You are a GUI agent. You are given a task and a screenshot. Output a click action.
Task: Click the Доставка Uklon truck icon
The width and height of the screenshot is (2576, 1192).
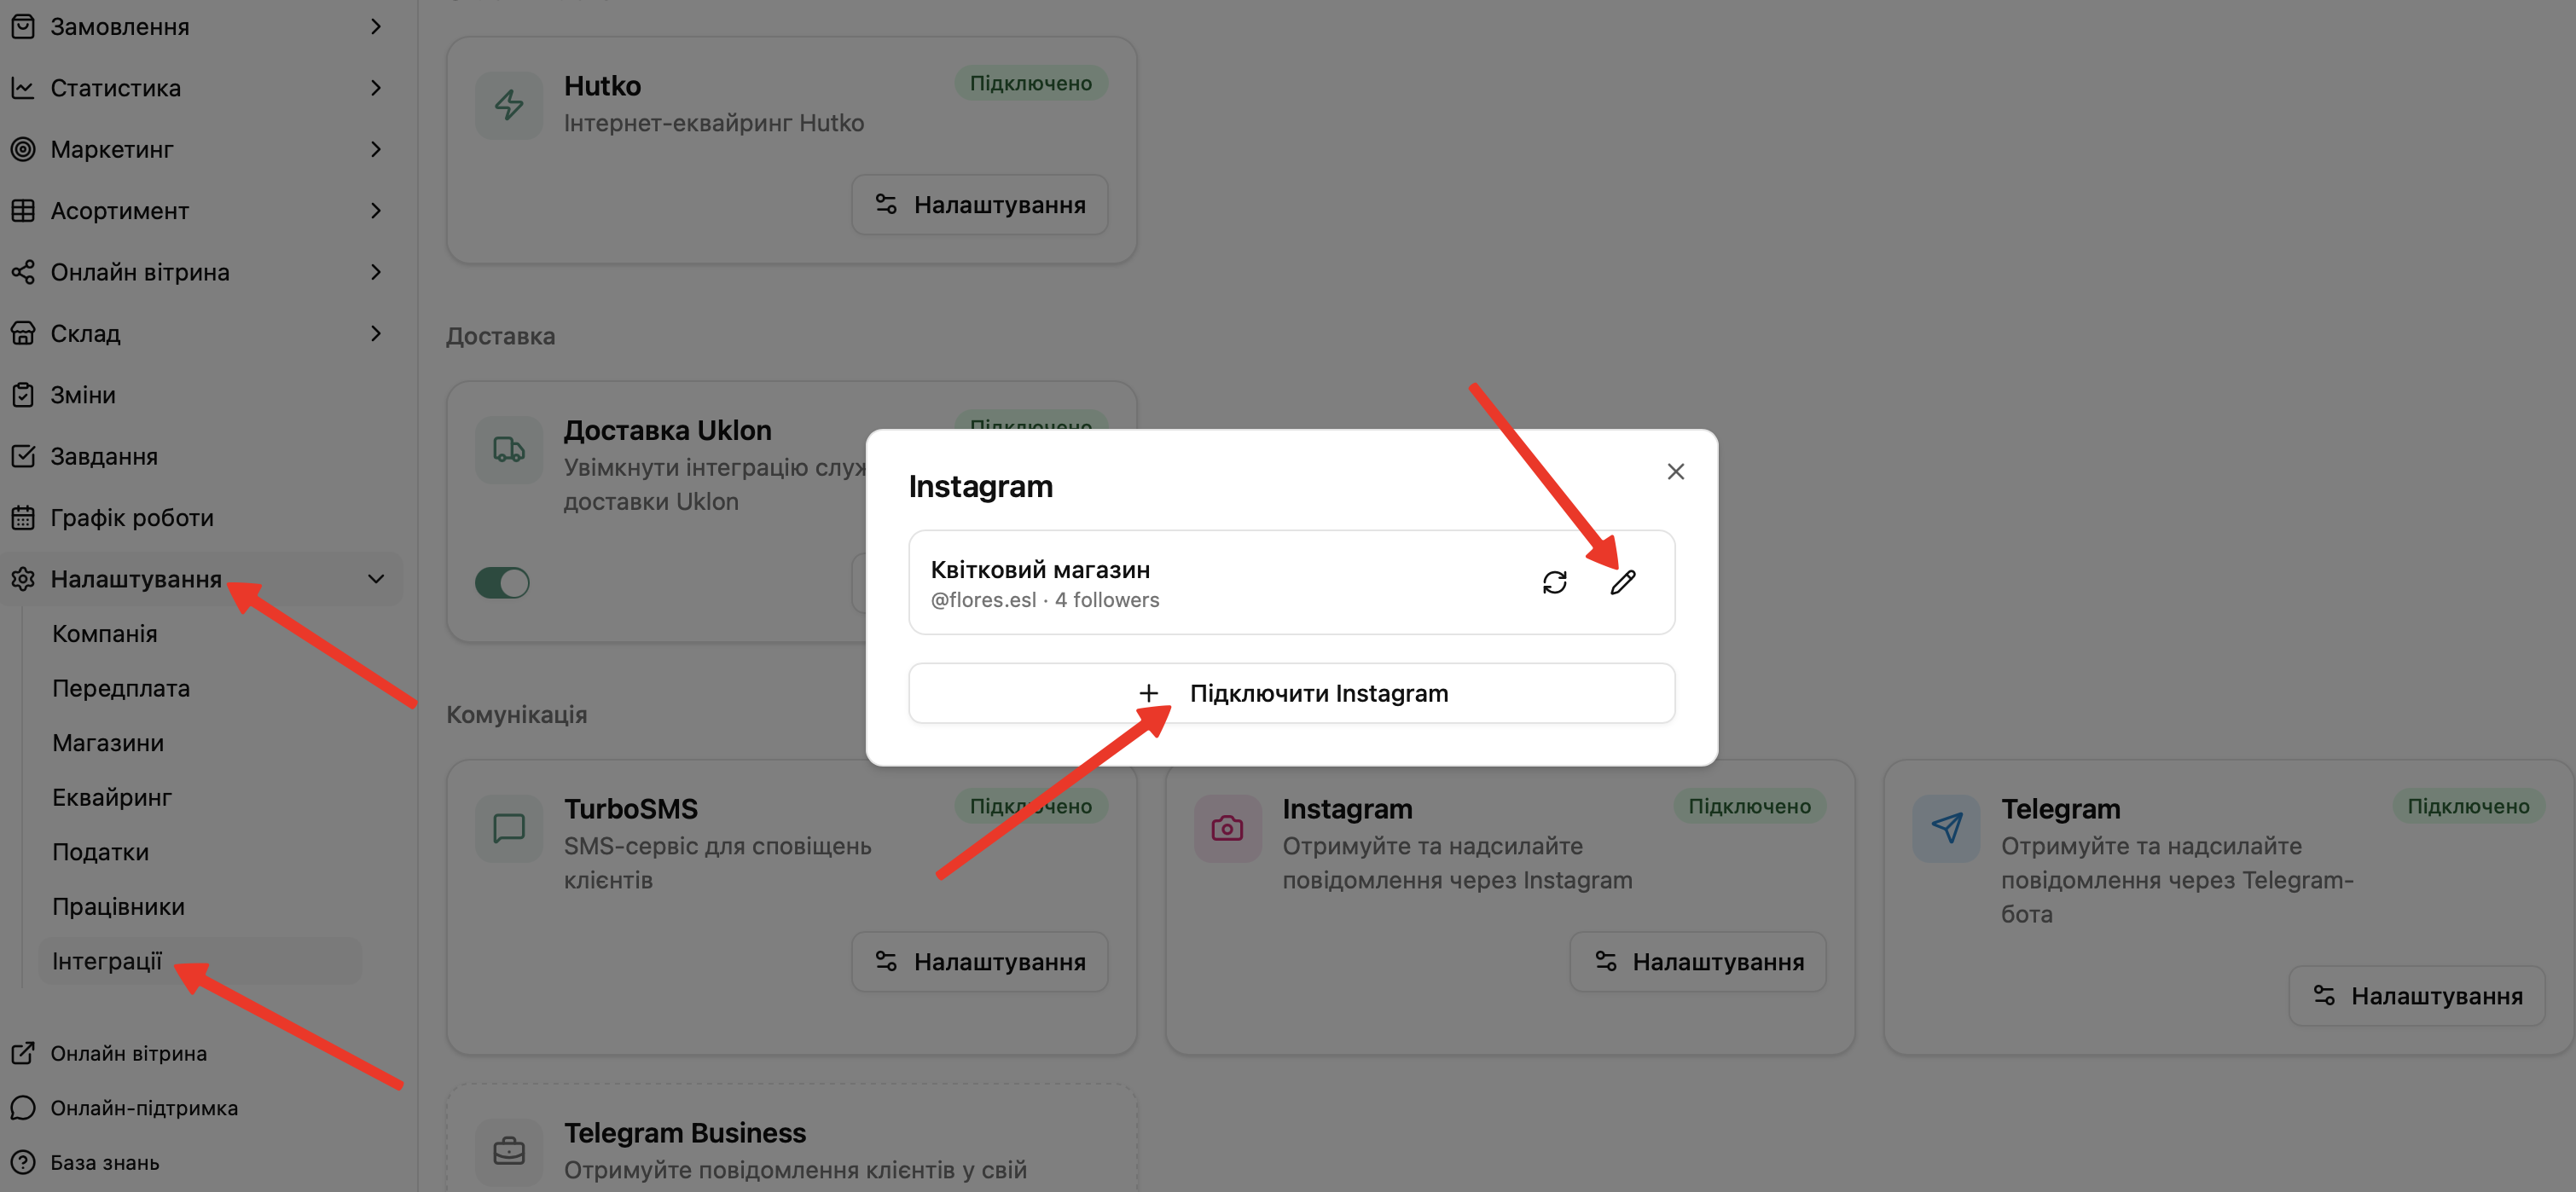[x=509, y=450]
